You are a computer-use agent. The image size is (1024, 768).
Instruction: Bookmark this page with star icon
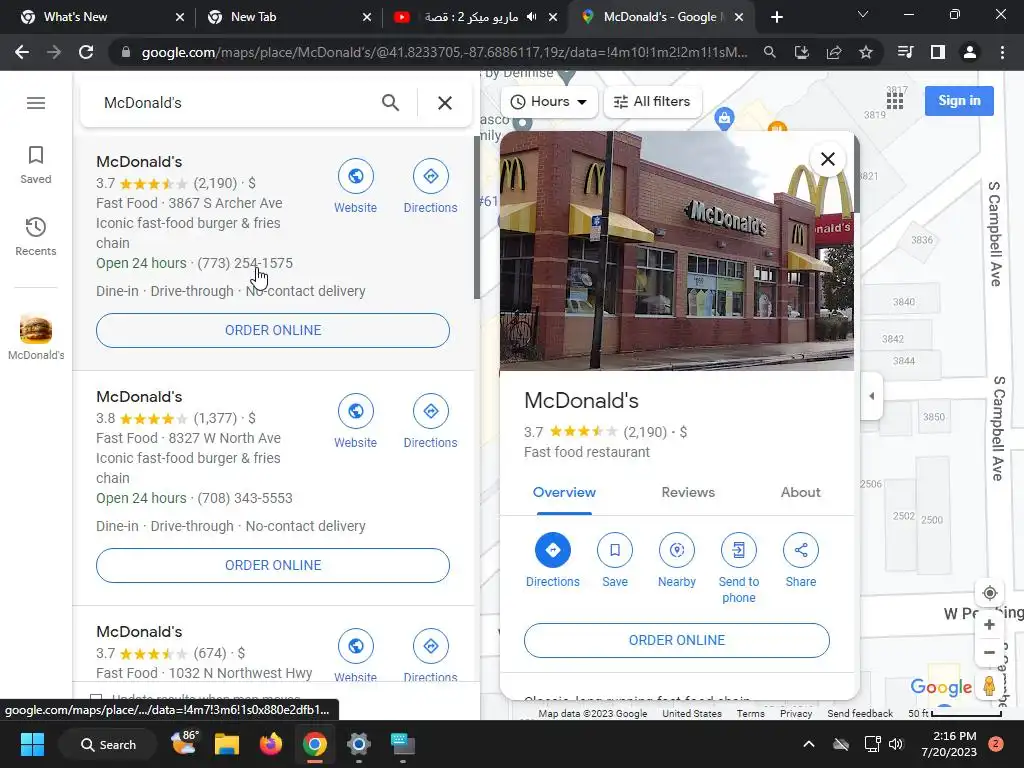(x=866, y=52)
